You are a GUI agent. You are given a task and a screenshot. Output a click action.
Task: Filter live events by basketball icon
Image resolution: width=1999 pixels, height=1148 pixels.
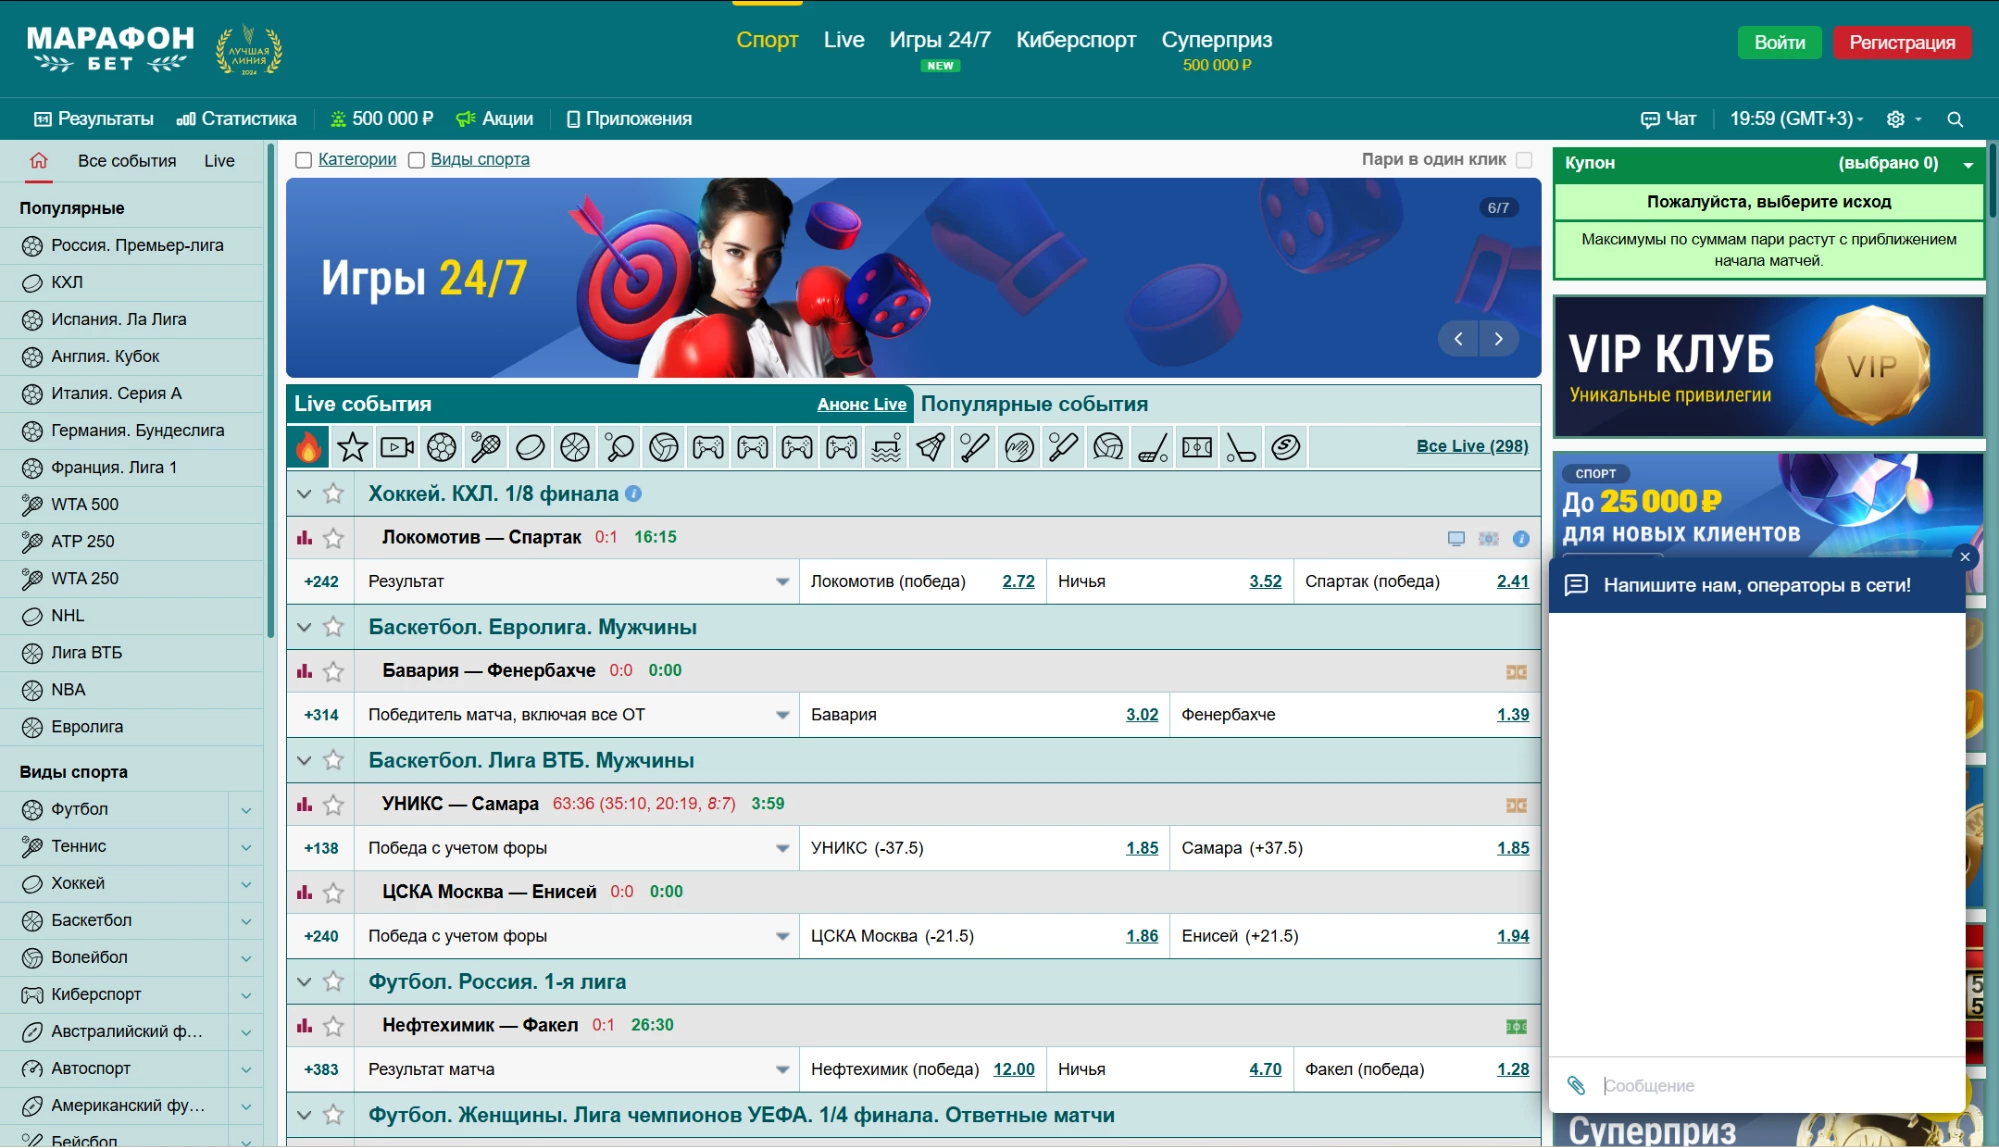[575, 447]
